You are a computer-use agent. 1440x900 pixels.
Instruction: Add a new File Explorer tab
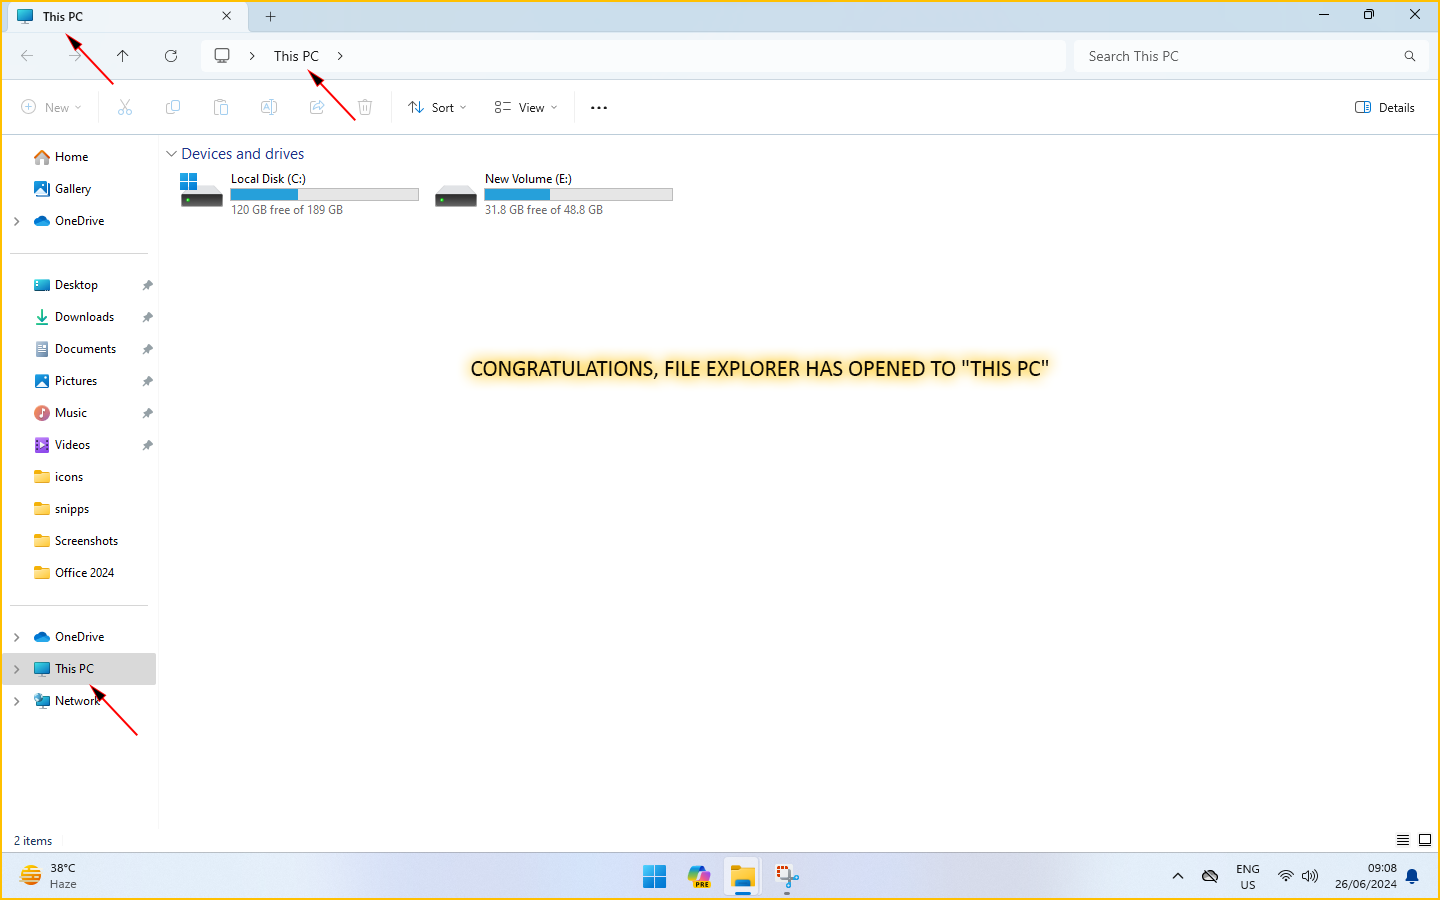click(x=270, y=16)
